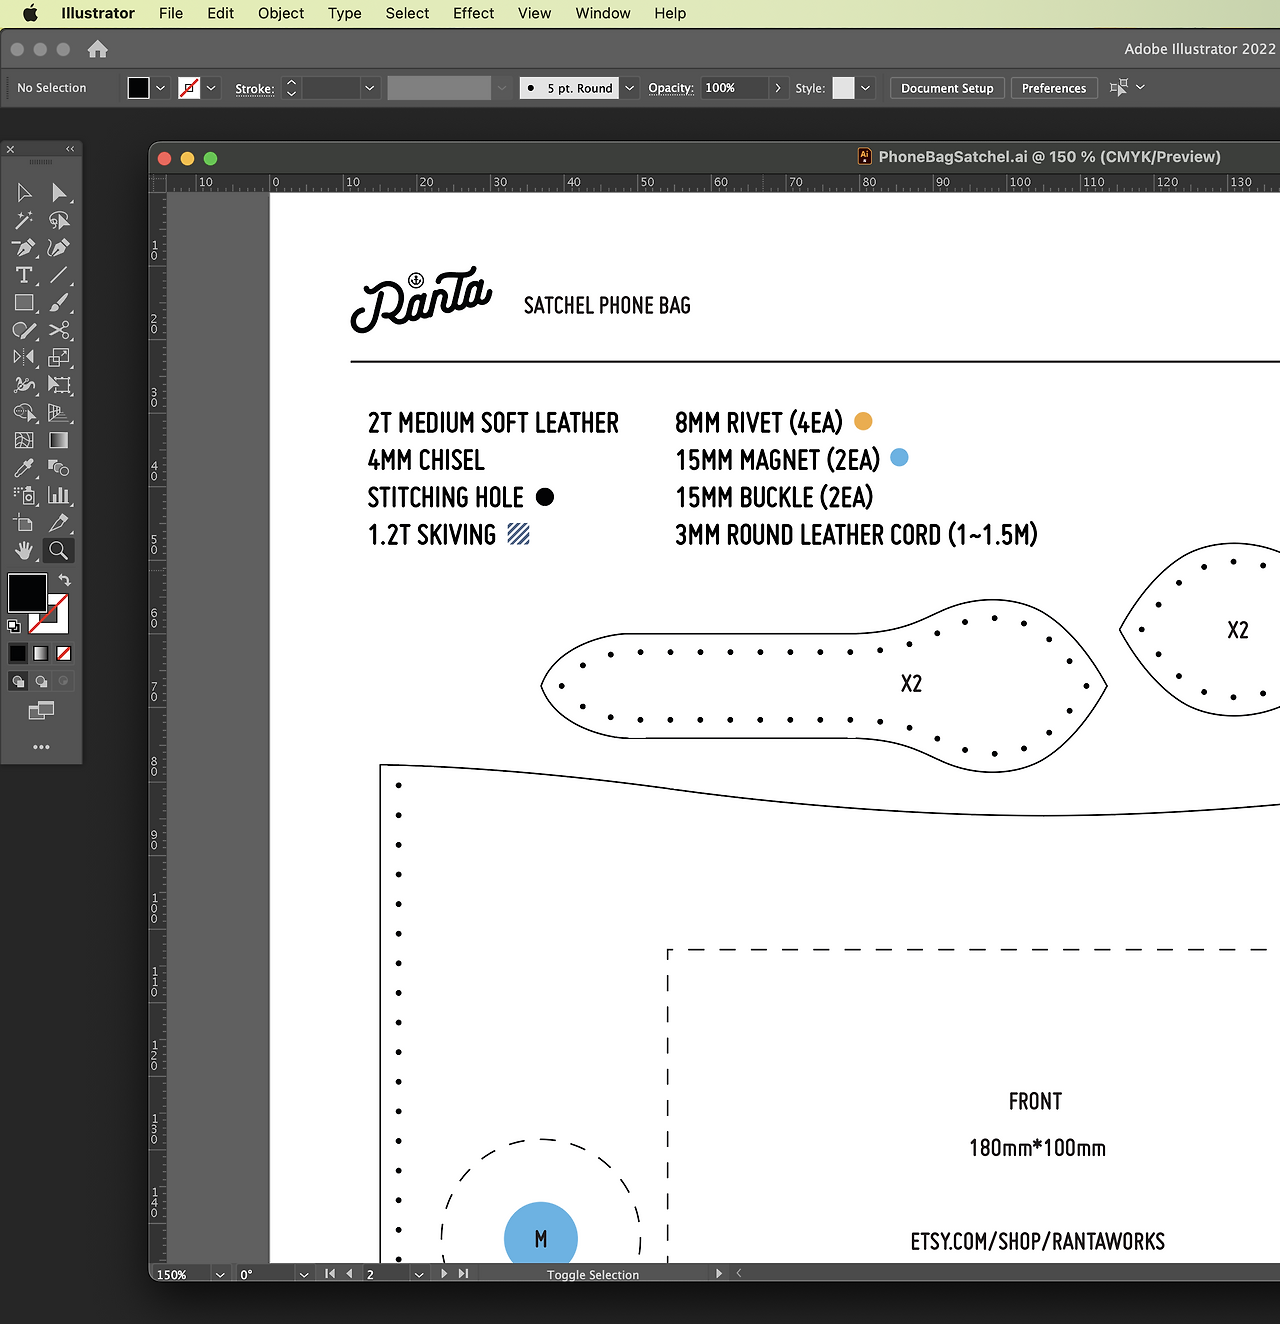Go to first artboard
Screen dimensions: 1280x1324
click(x=330, y=1274)
